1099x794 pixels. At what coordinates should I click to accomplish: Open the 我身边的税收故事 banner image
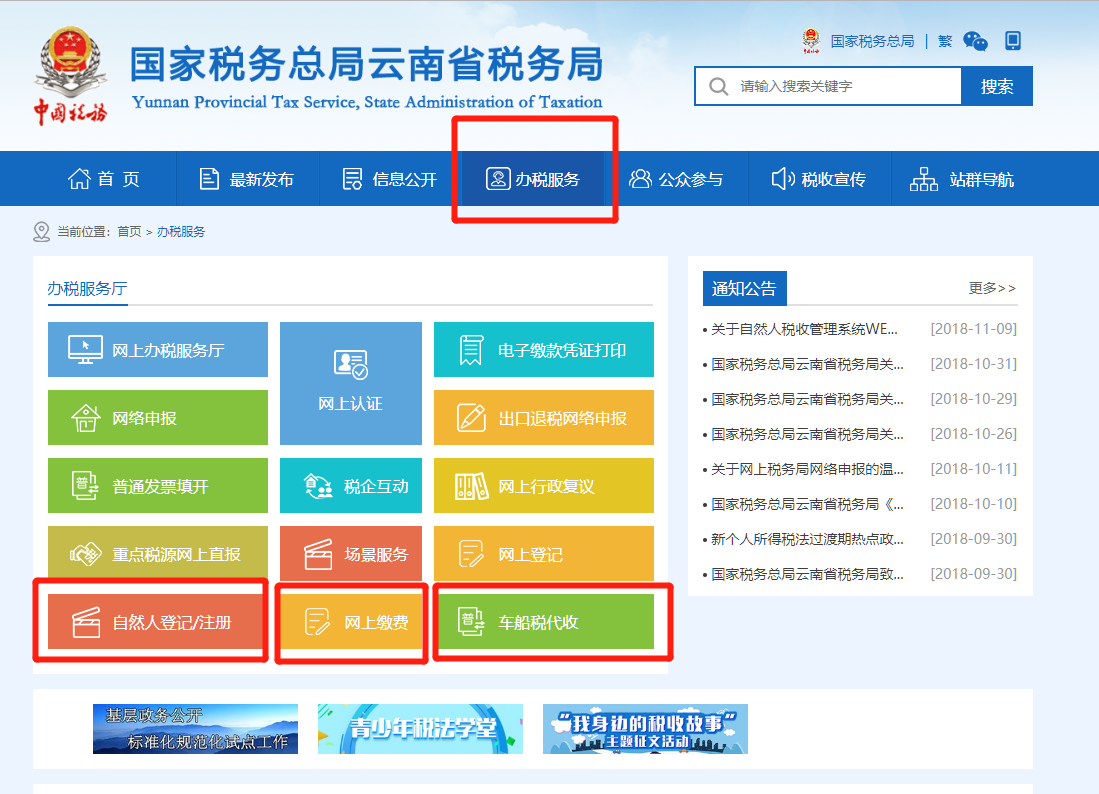646,729
